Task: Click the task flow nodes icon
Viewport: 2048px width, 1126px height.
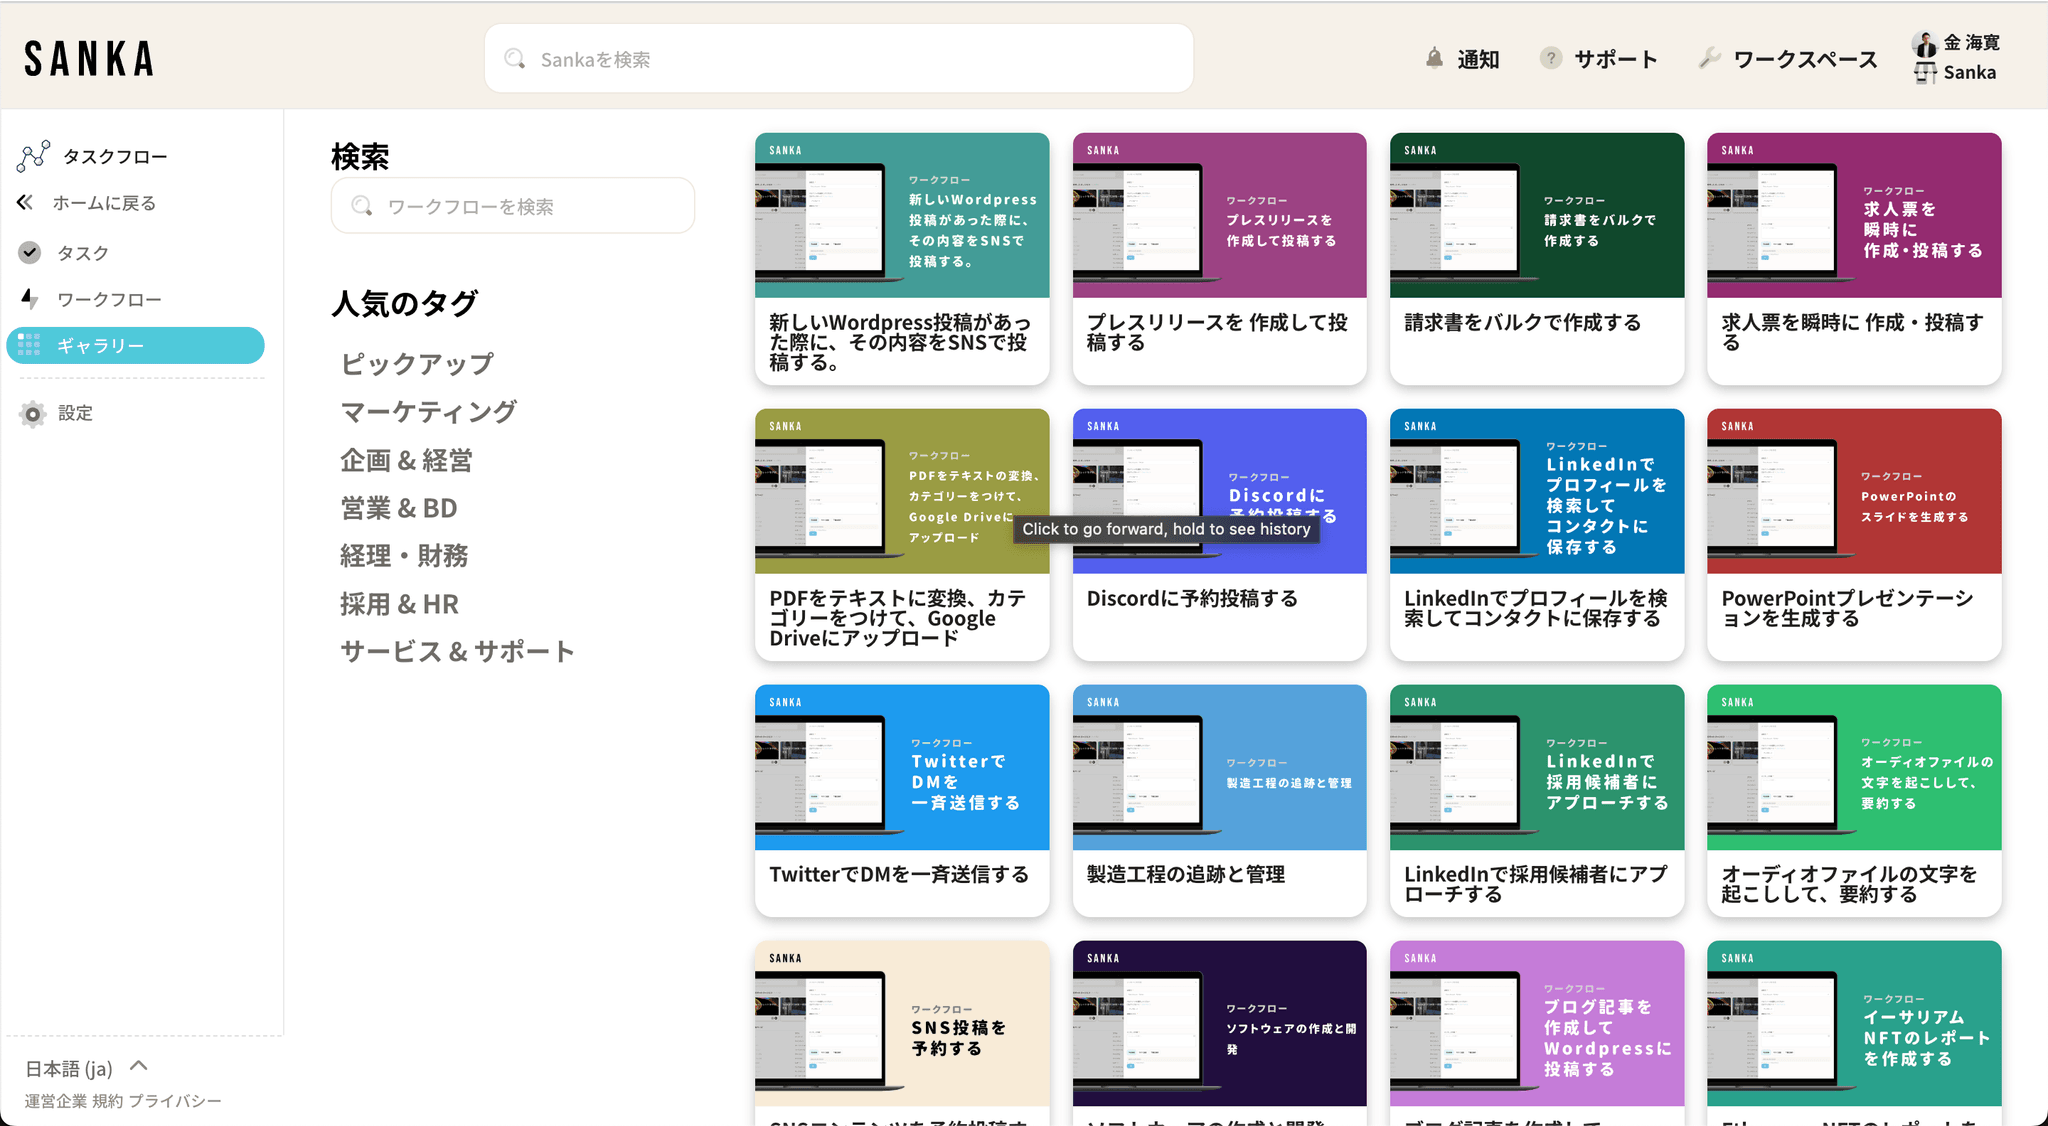Action: (x=33, y=156)
